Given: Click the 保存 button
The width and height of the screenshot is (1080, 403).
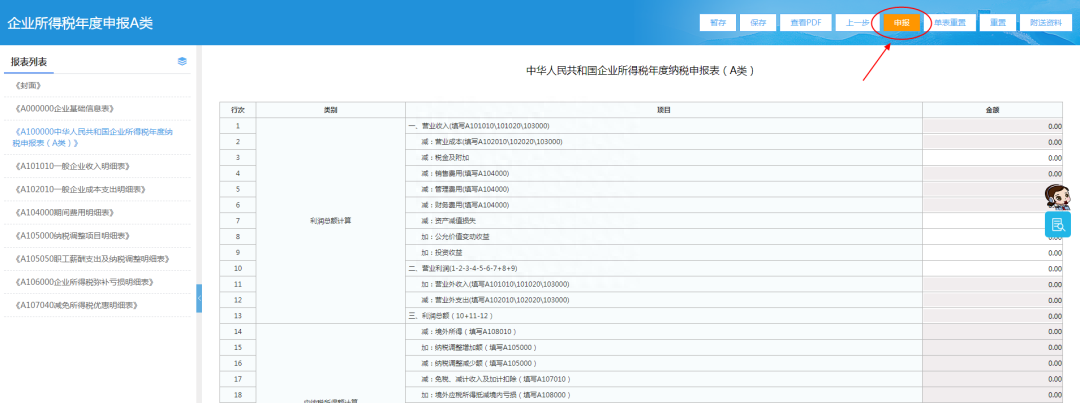Looking at the screenshot, I should click(x=758, y=23).
